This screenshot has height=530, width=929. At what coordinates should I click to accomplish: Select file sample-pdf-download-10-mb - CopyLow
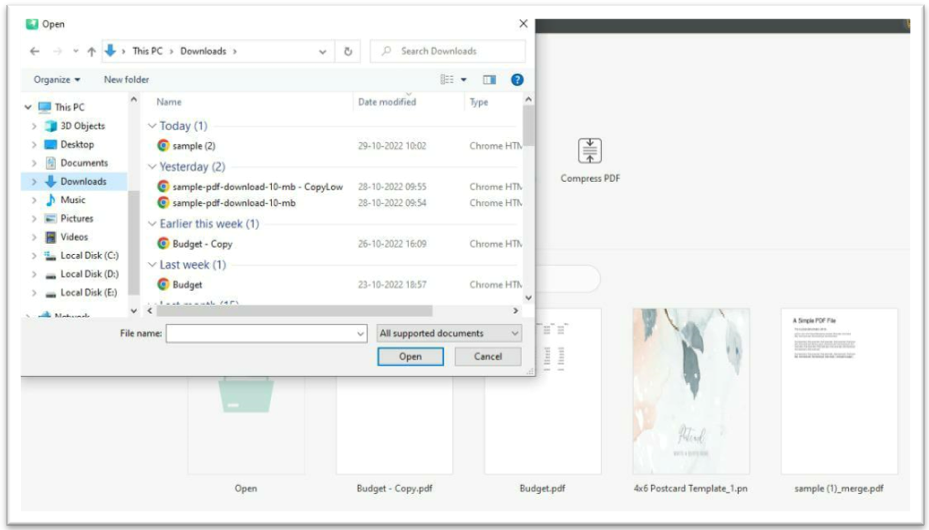tap(257, 187)
